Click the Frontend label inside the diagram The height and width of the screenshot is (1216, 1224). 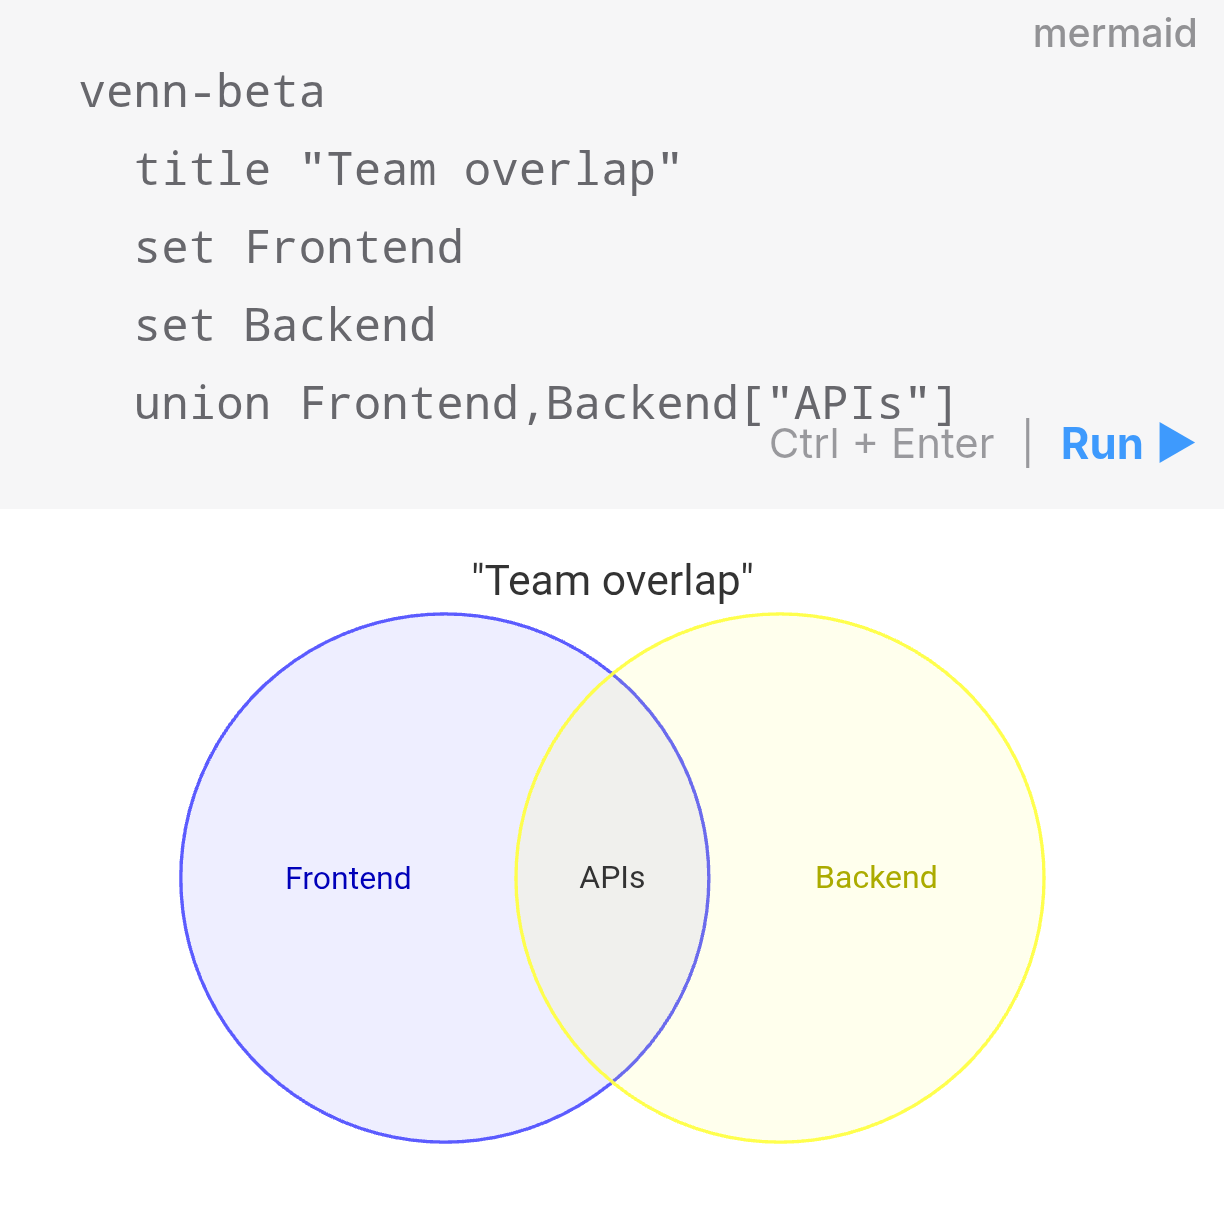click(348, 878)
